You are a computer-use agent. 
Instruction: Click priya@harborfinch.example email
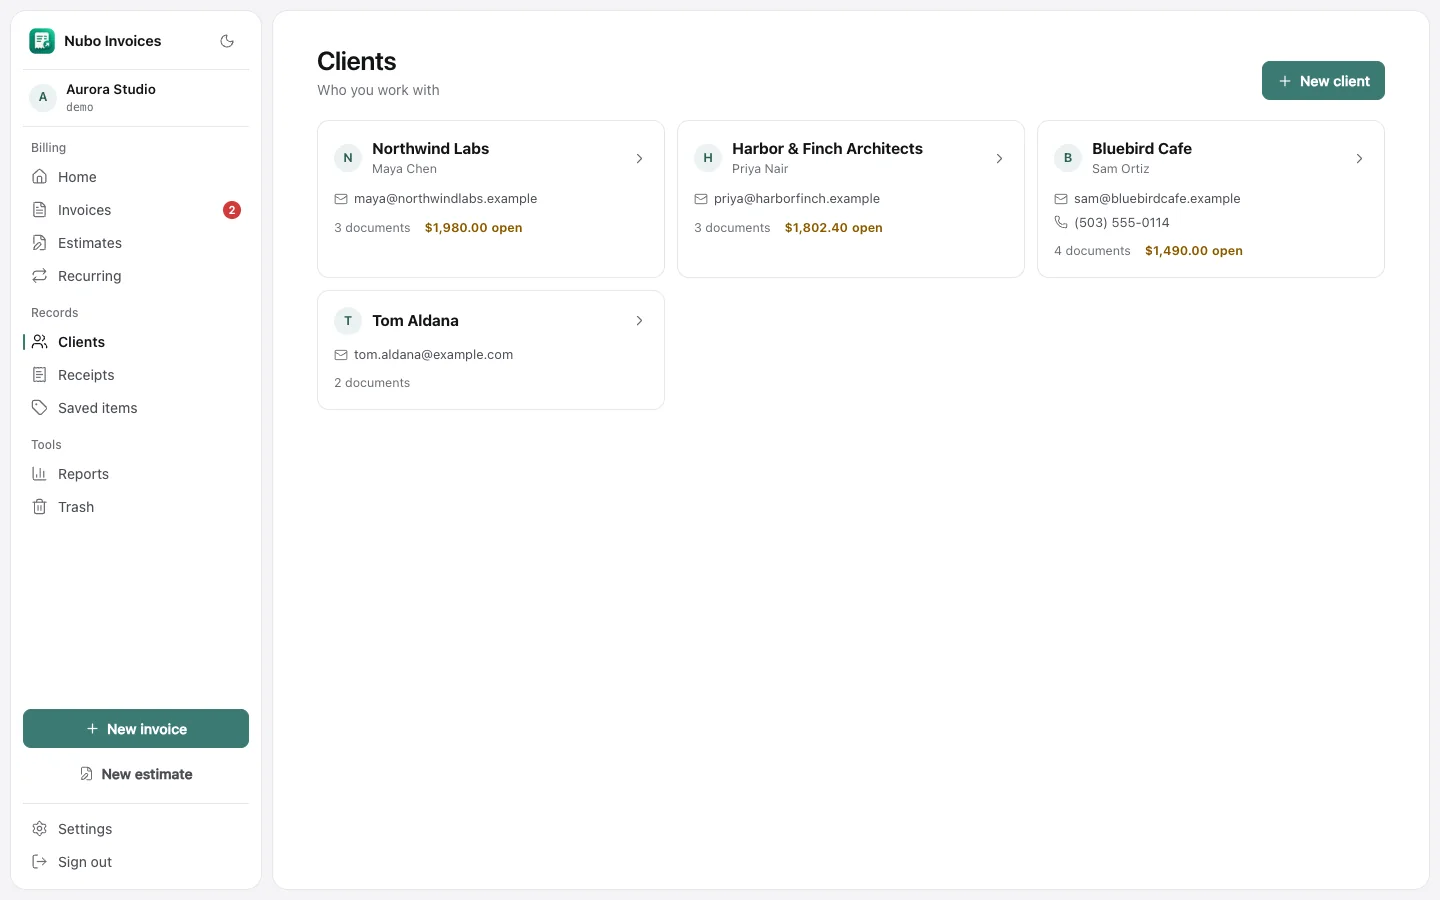(797, 199)
